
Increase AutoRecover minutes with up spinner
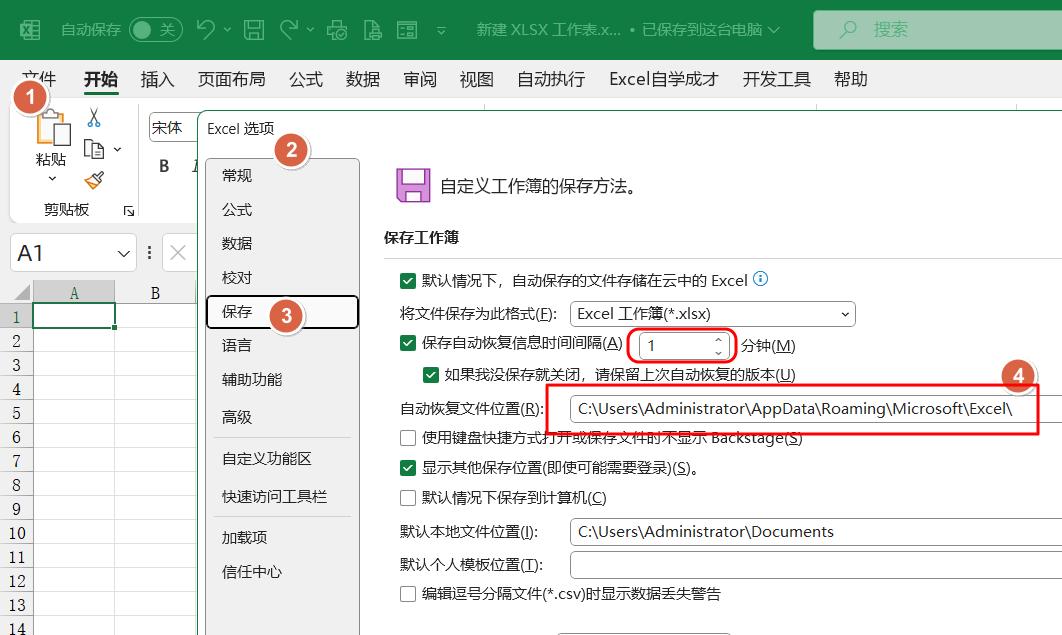coord(719,340)
